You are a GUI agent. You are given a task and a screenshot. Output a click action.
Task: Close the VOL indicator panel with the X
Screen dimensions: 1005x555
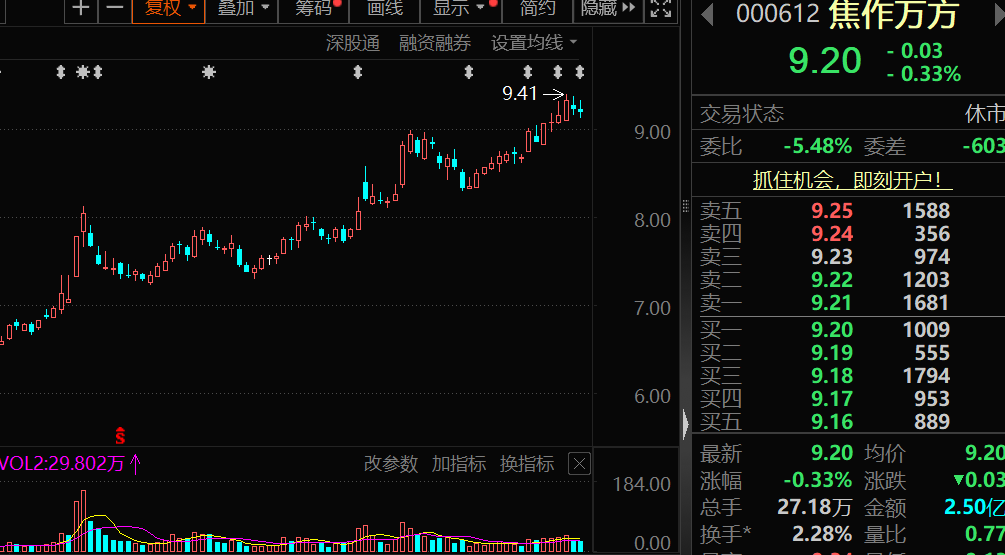point(579,464)
